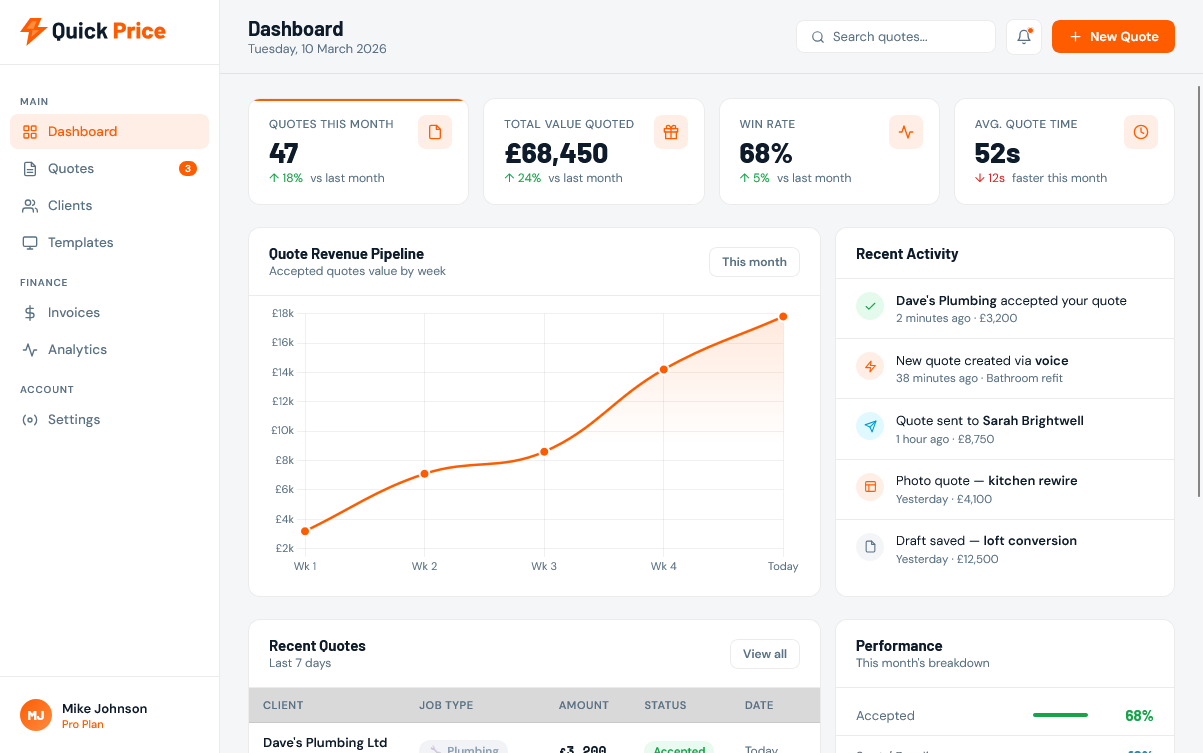Open the This month period selector
The image size is (1203, 753).
pos(754,262)
